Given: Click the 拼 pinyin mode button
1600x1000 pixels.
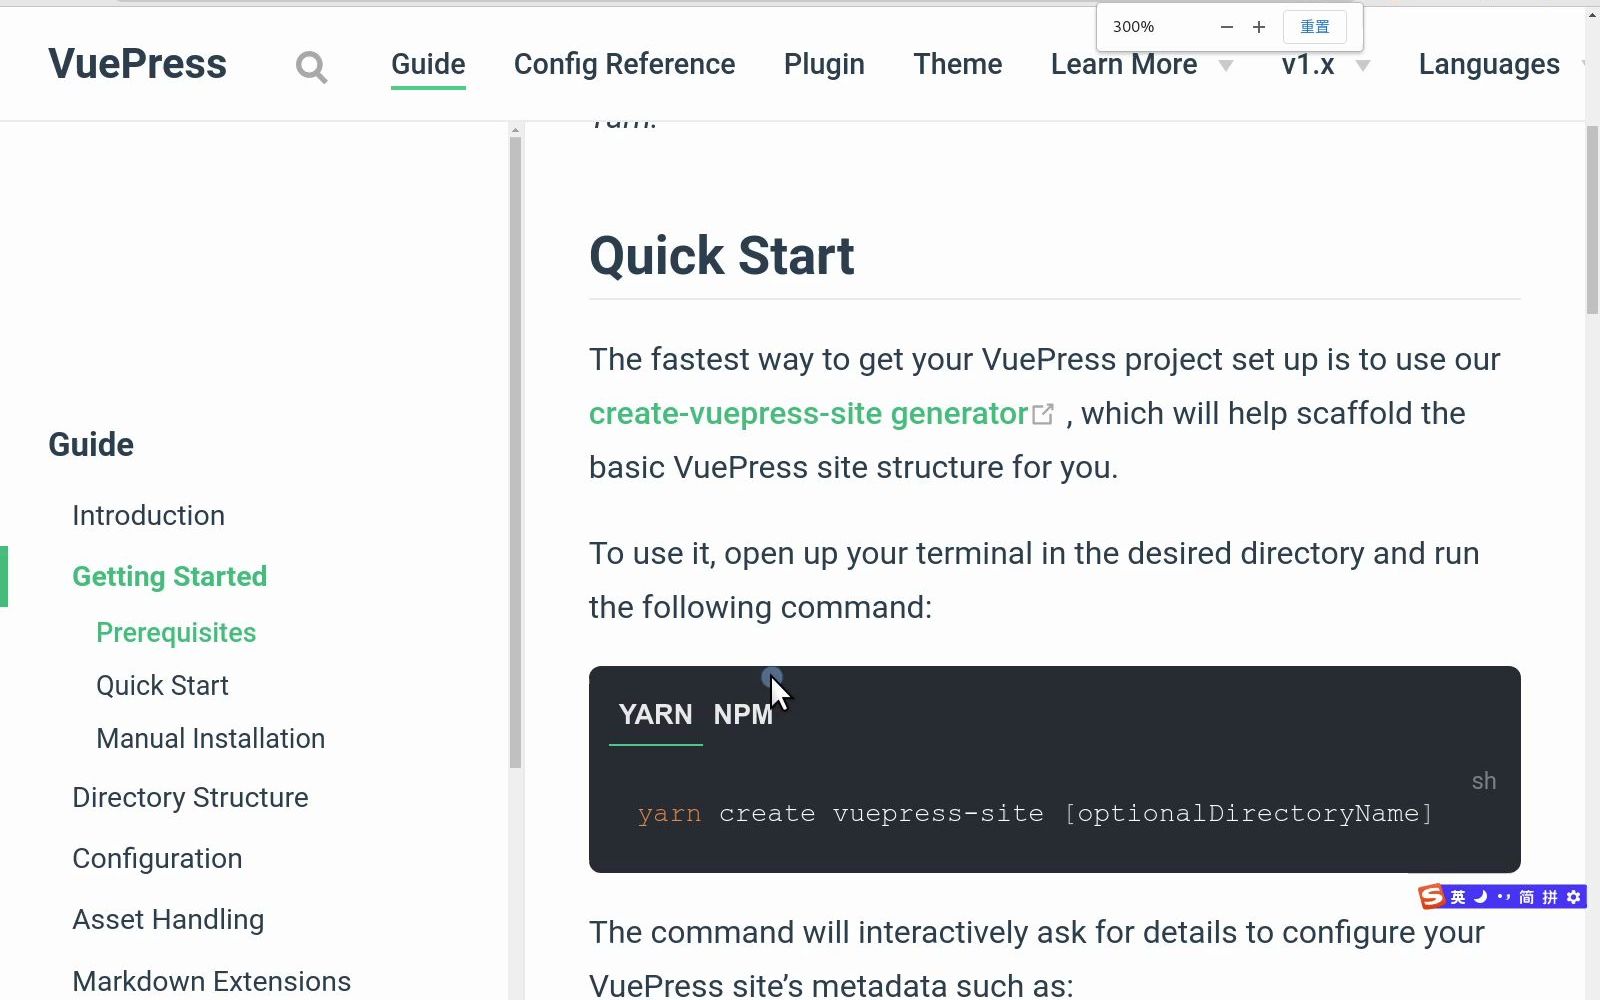Looking at the screenshot, I should [x=1550, y=897].
